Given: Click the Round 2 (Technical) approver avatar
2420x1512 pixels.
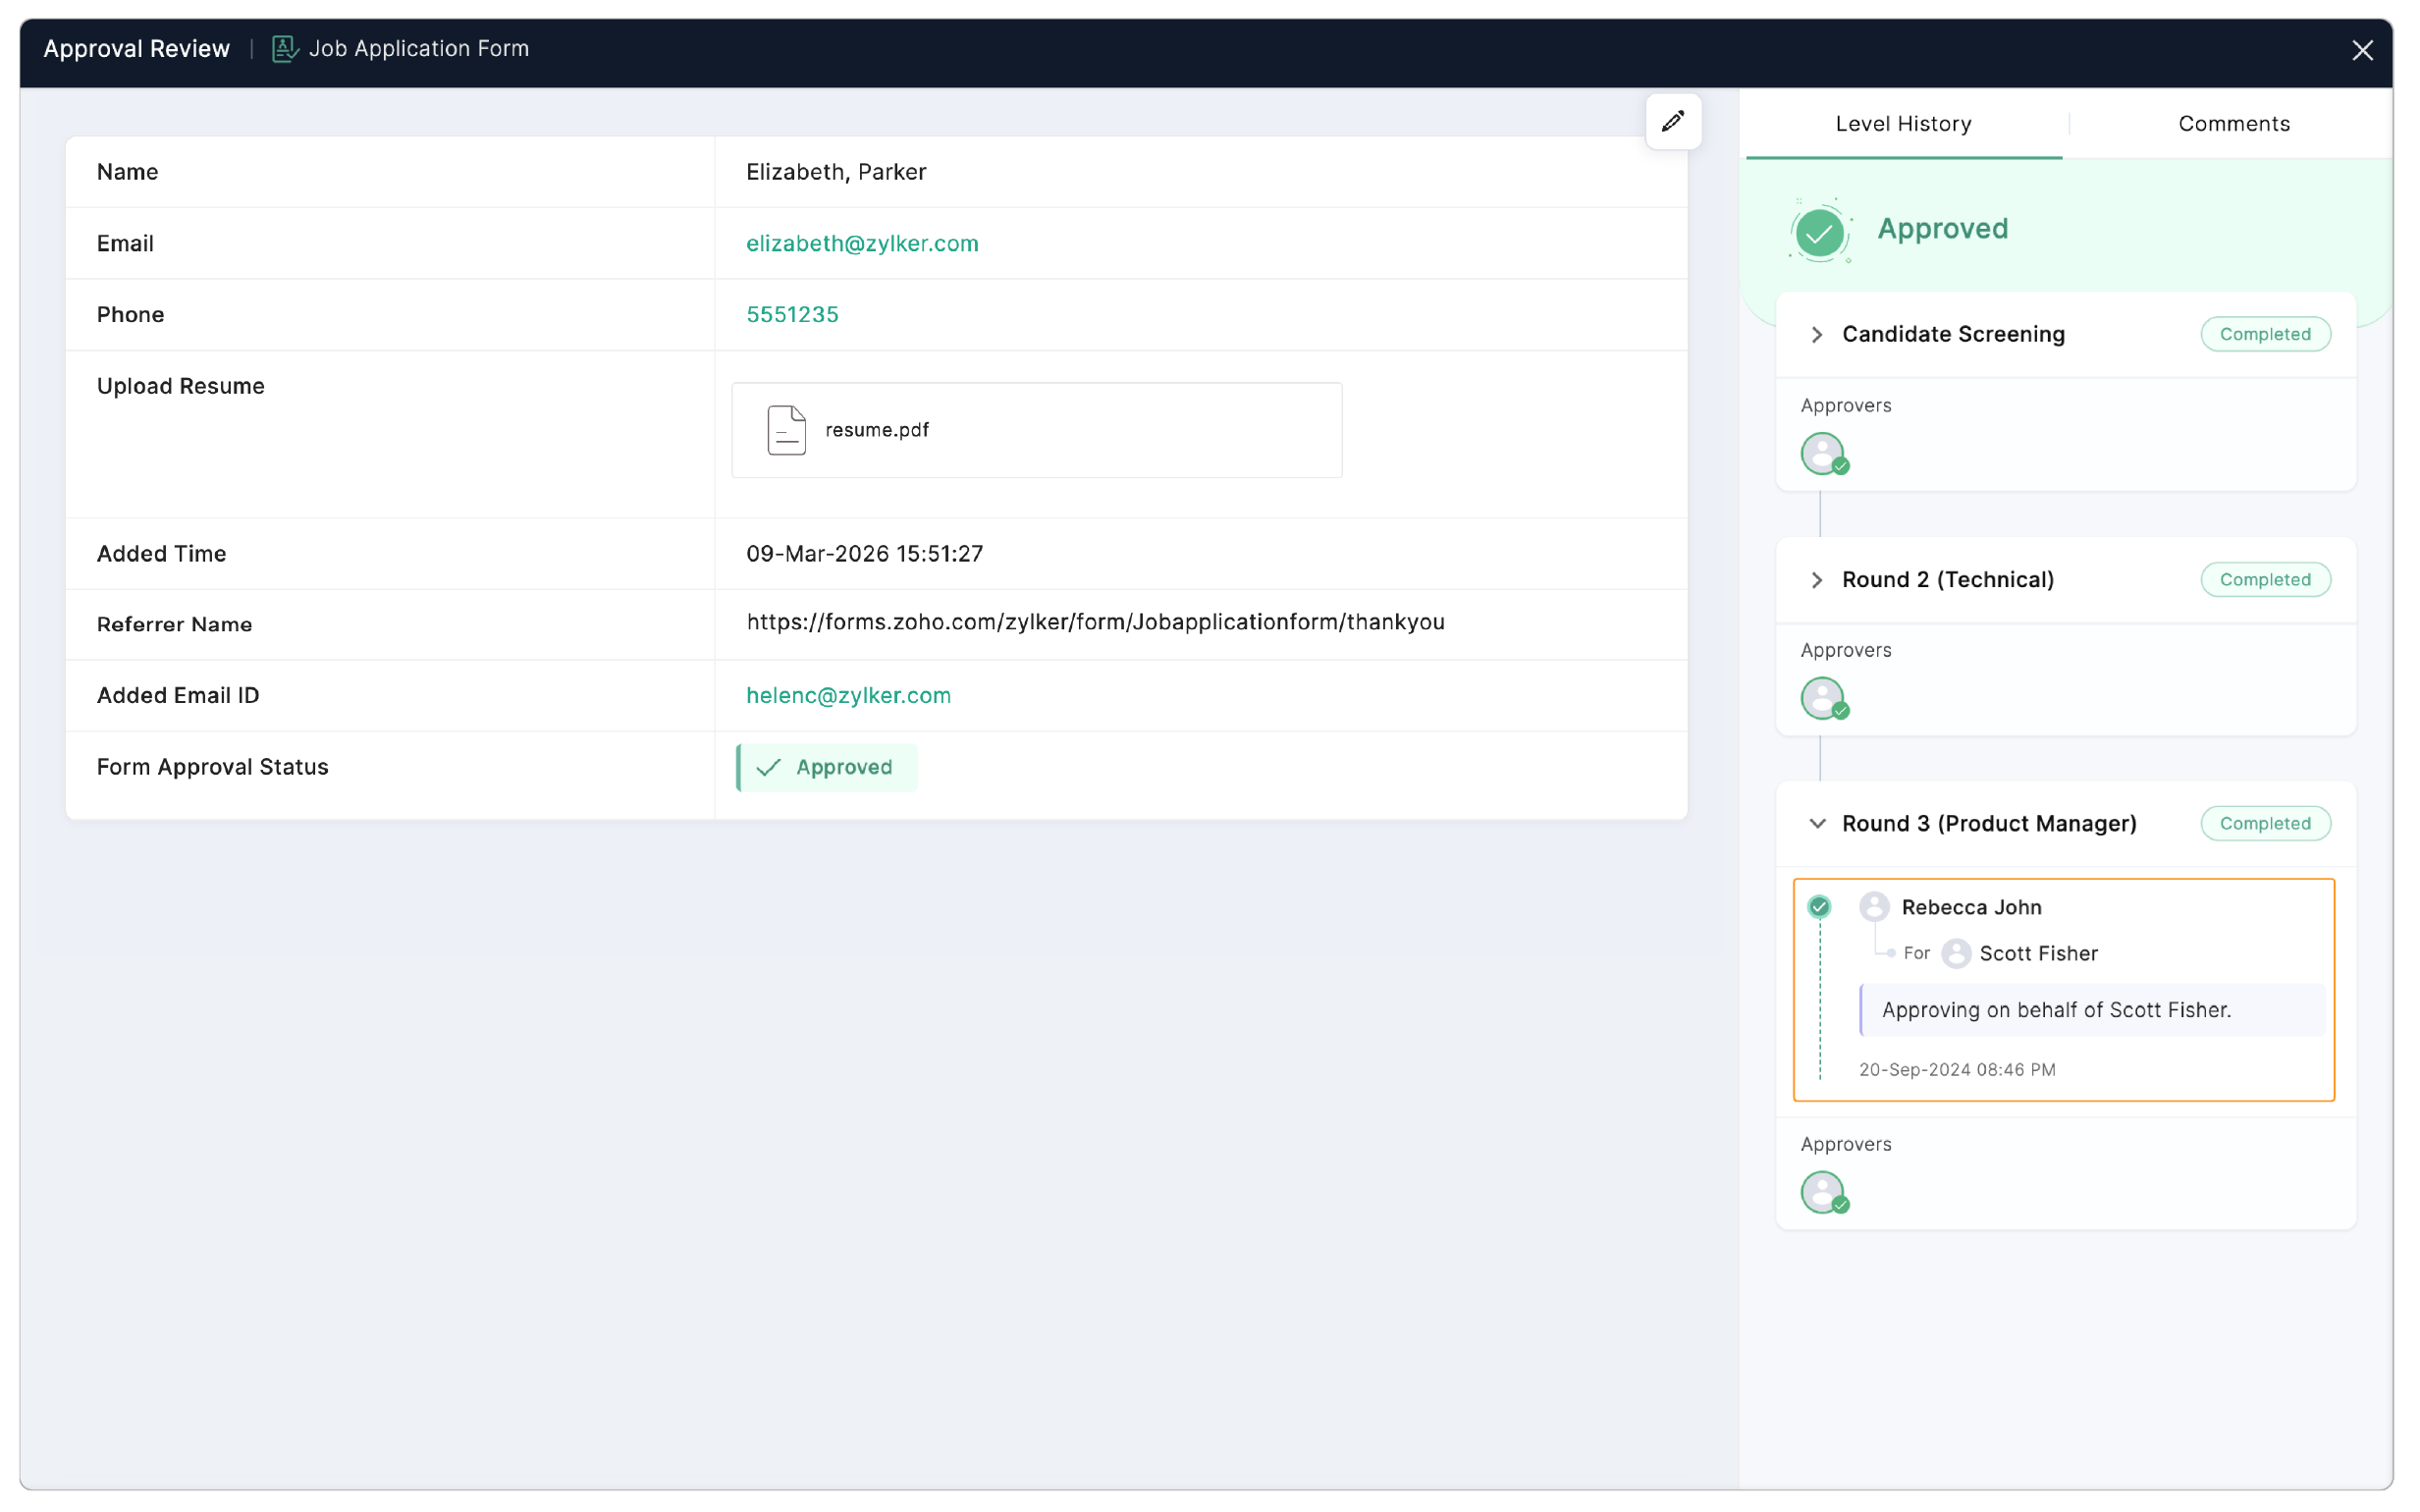Looking at the screenshot, I should (1823, 698).
